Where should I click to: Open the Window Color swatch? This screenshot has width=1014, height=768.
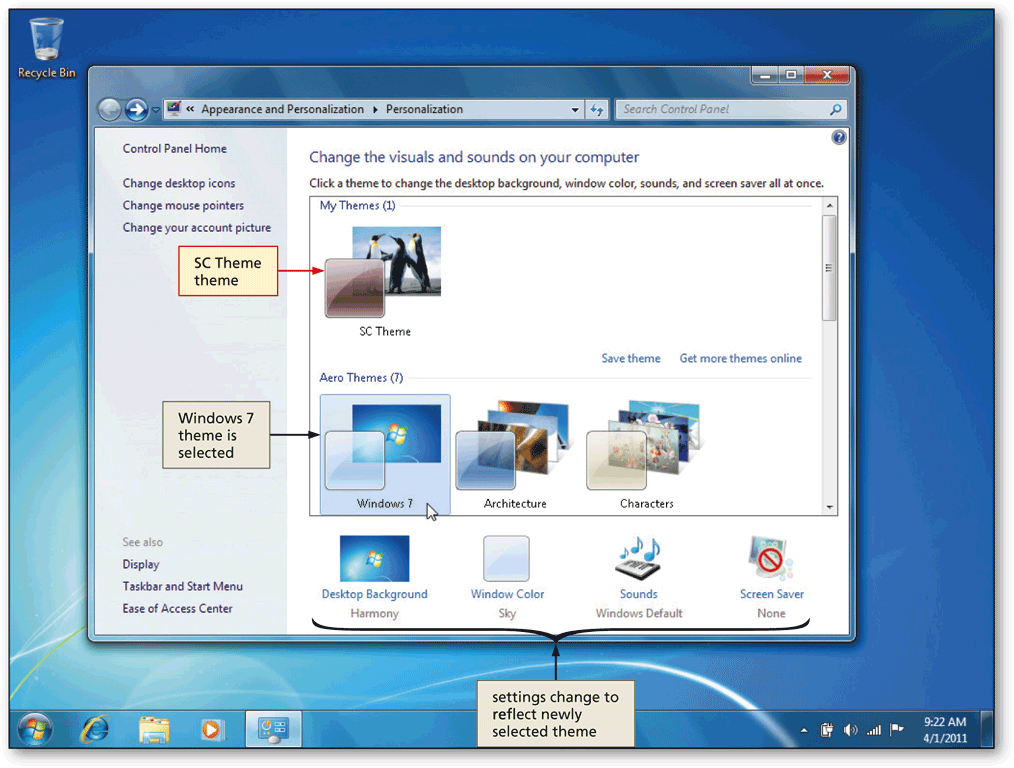[x=506, y=559]
